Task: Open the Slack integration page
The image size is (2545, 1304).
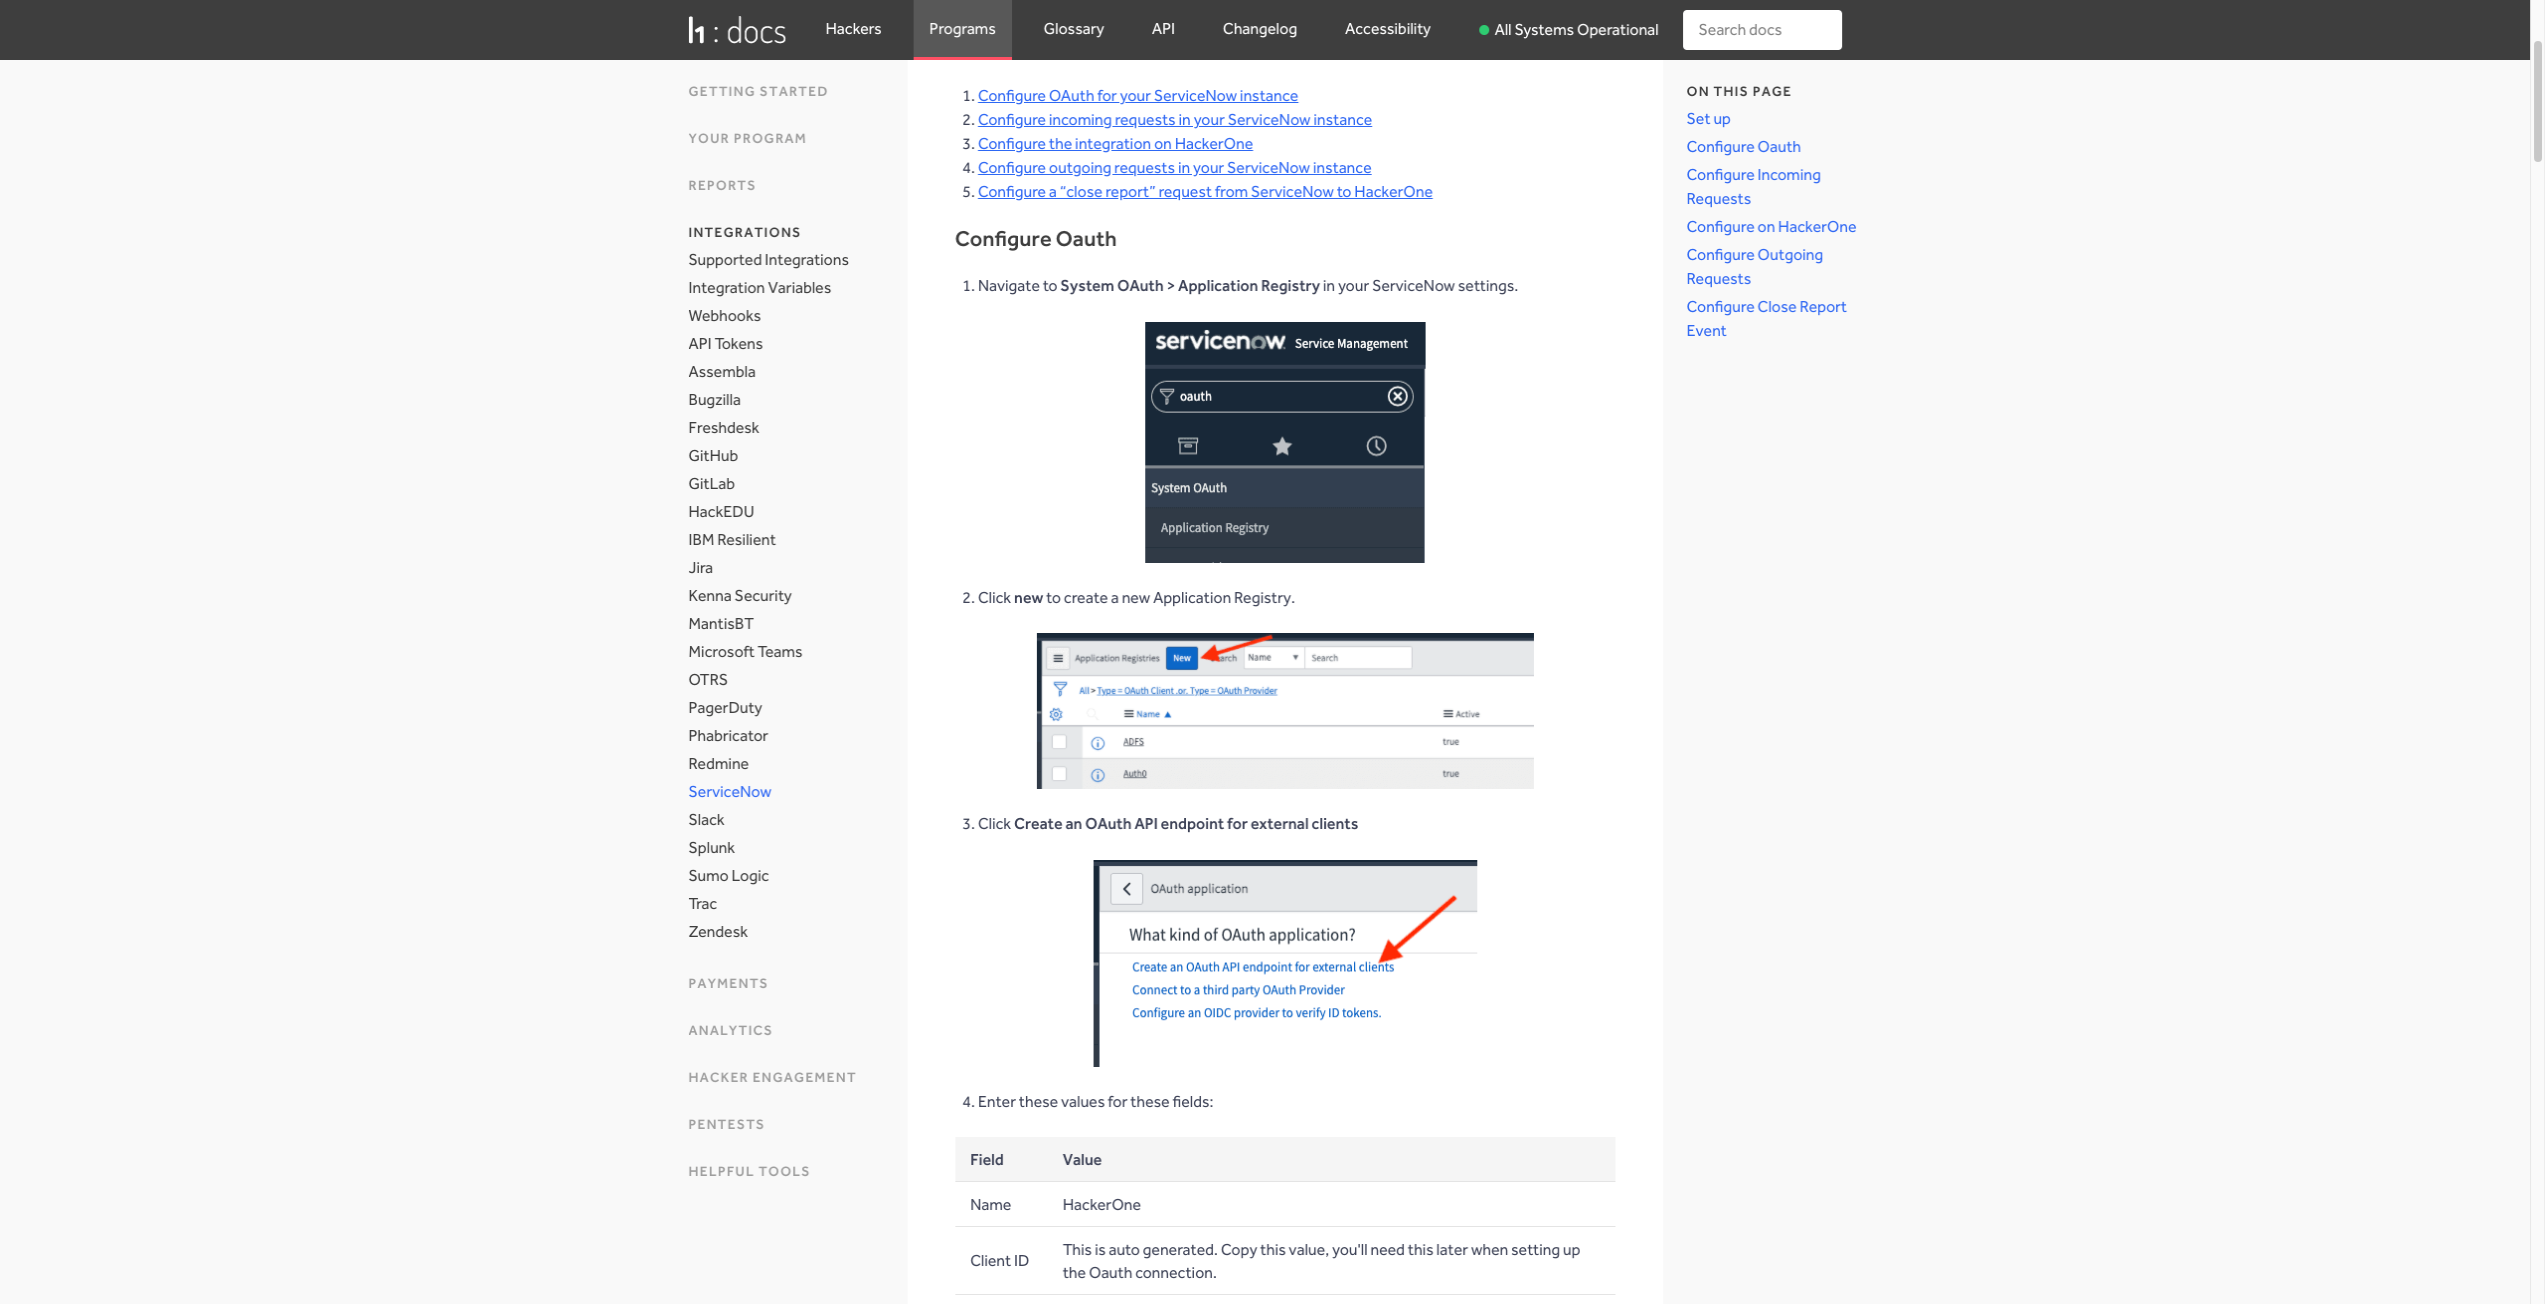Action: click(x=706, y=820)
